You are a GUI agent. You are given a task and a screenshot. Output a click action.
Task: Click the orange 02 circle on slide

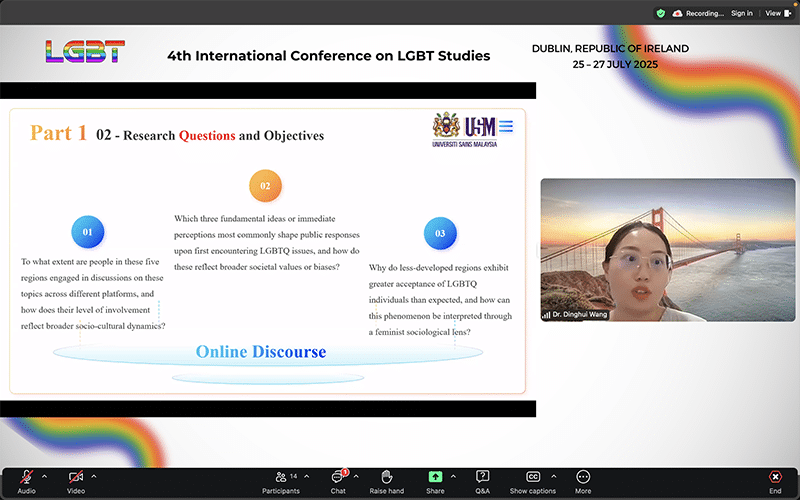265,186
